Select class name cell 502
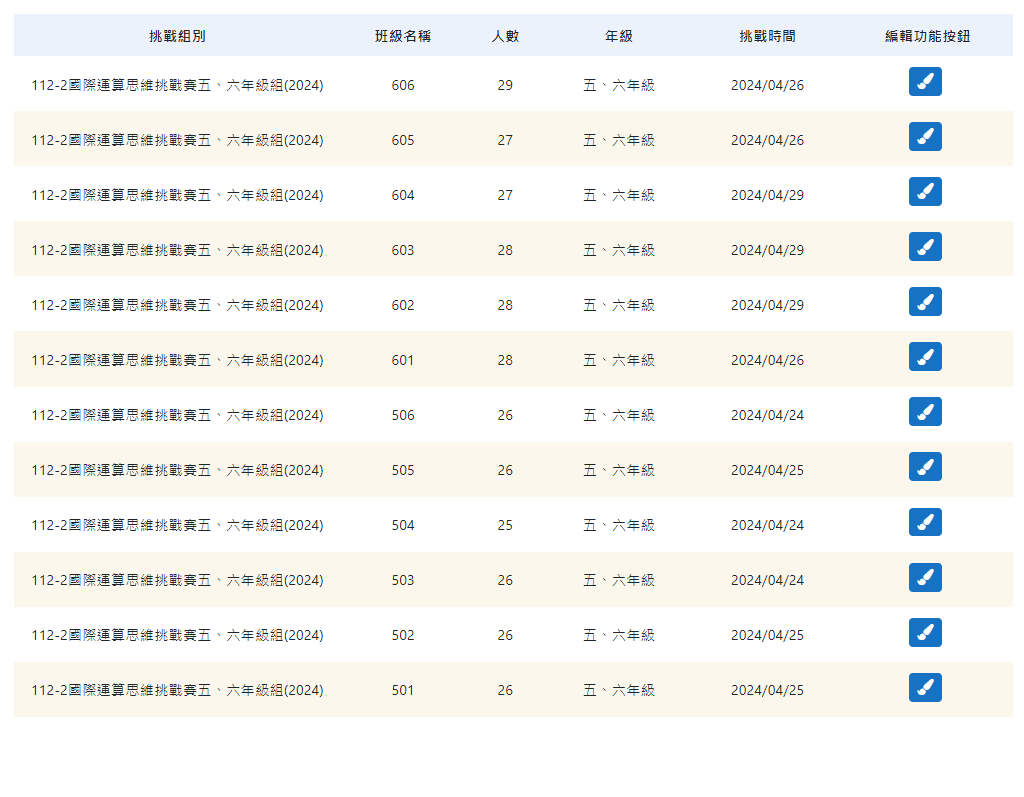The image size is (1024, 797). pos(403,635)
